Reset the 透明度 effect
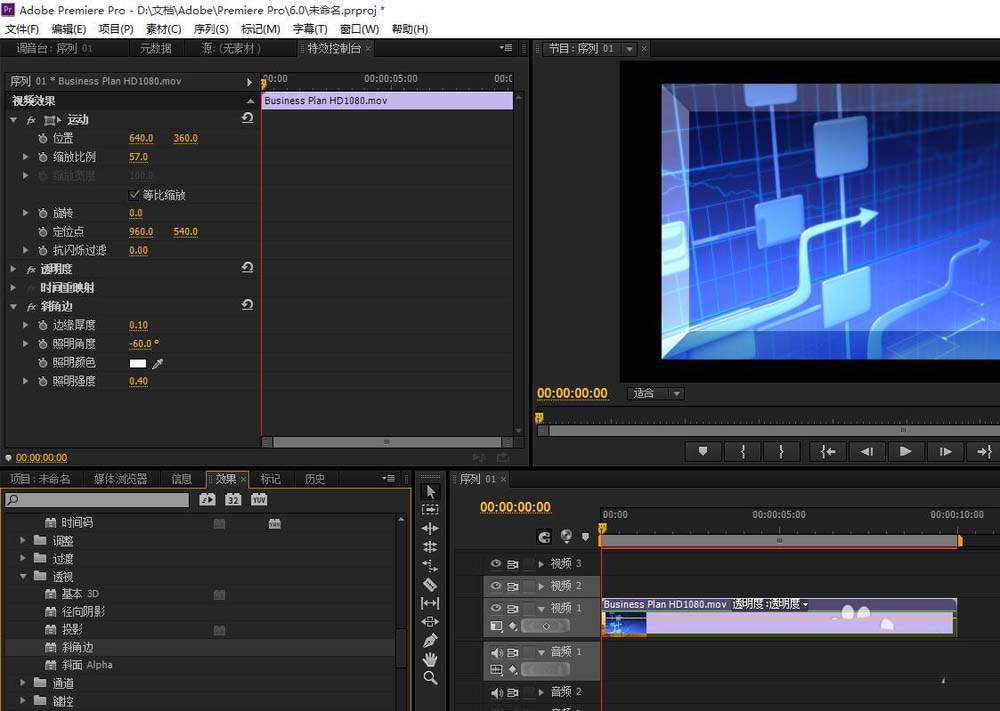 point(247,268)
